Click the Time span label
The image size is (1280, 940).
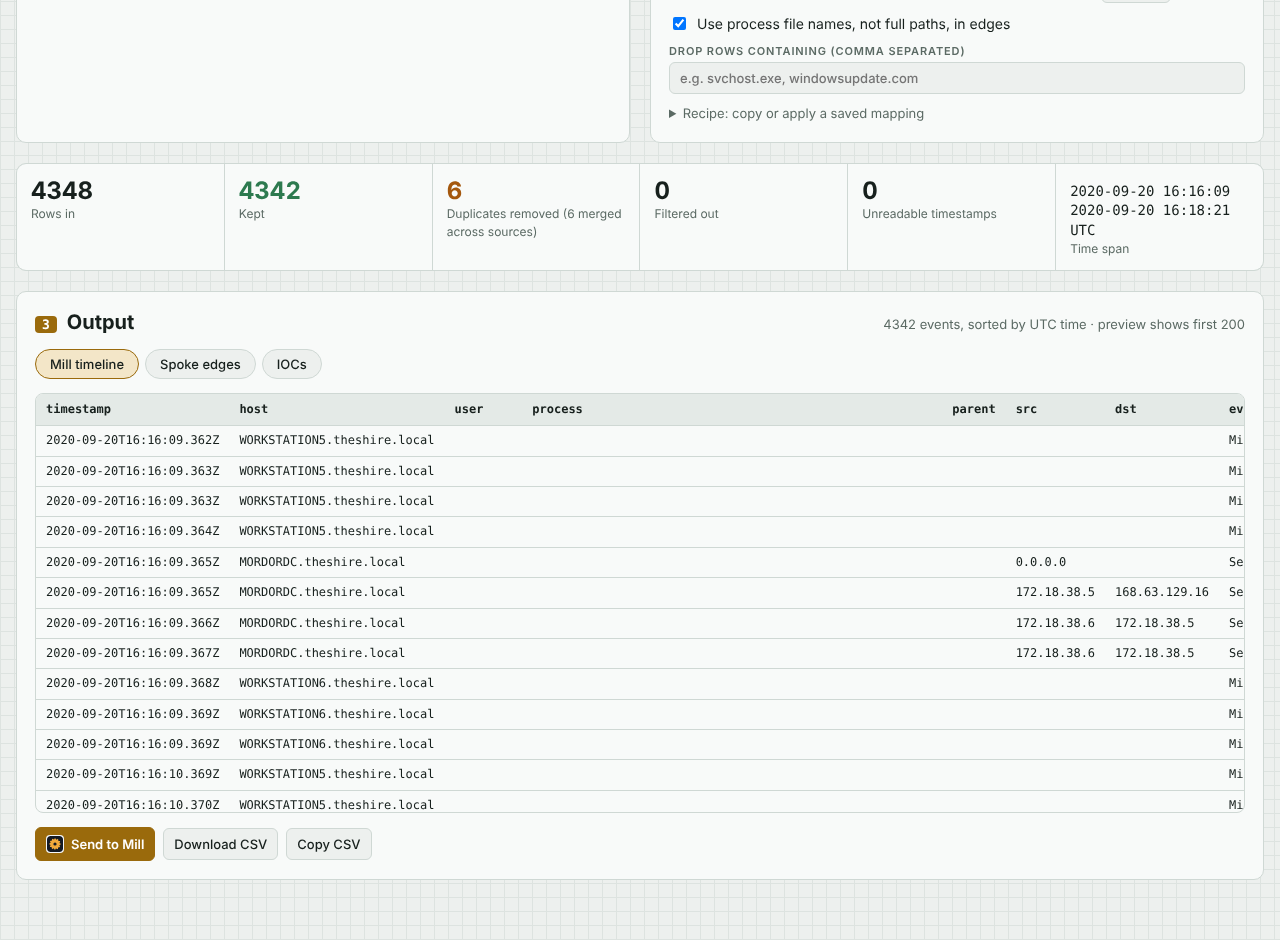1100,249
